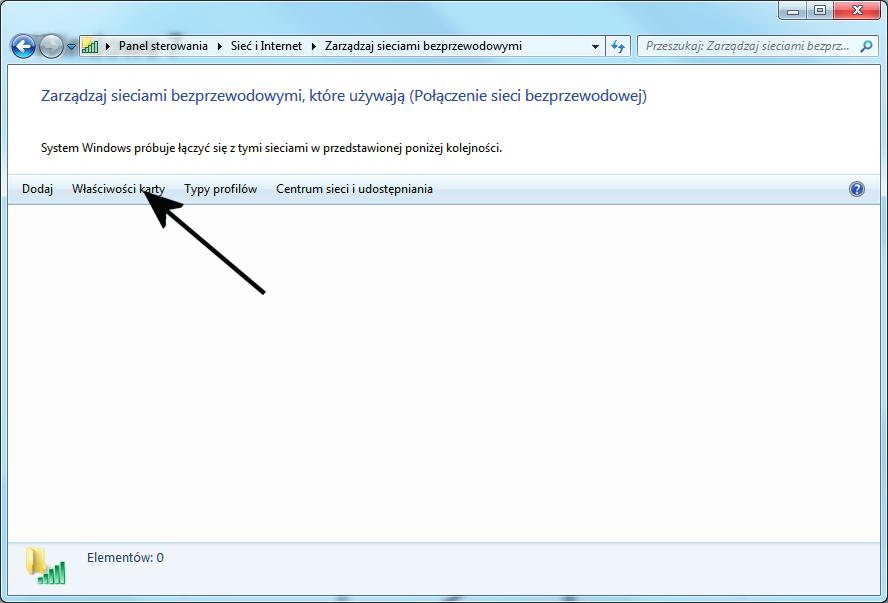Click Dodaj to add a wireless network
The image size is (888, 603).
point(37,189)
